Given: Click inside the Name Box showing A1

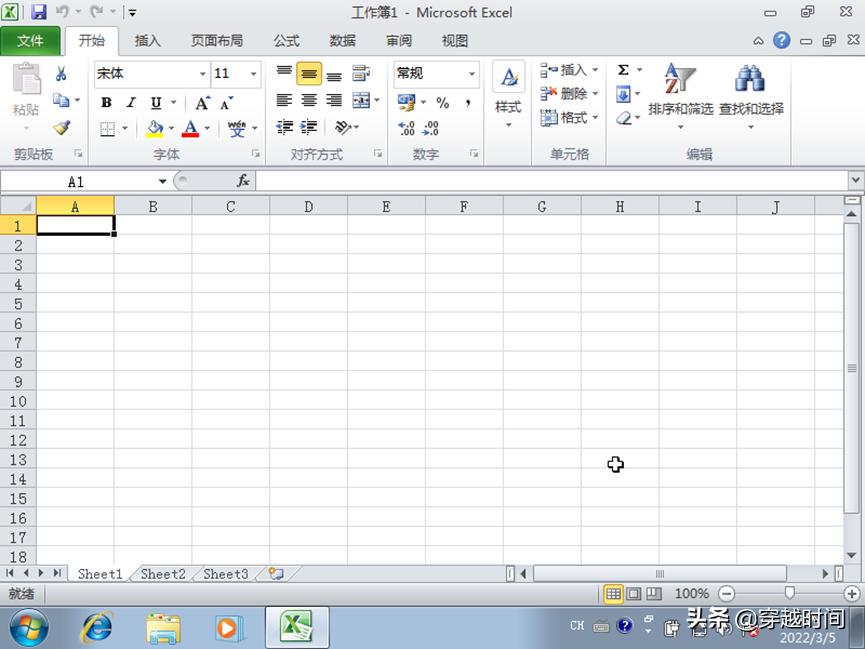Looking at the screenshot, I should [80, 181].
